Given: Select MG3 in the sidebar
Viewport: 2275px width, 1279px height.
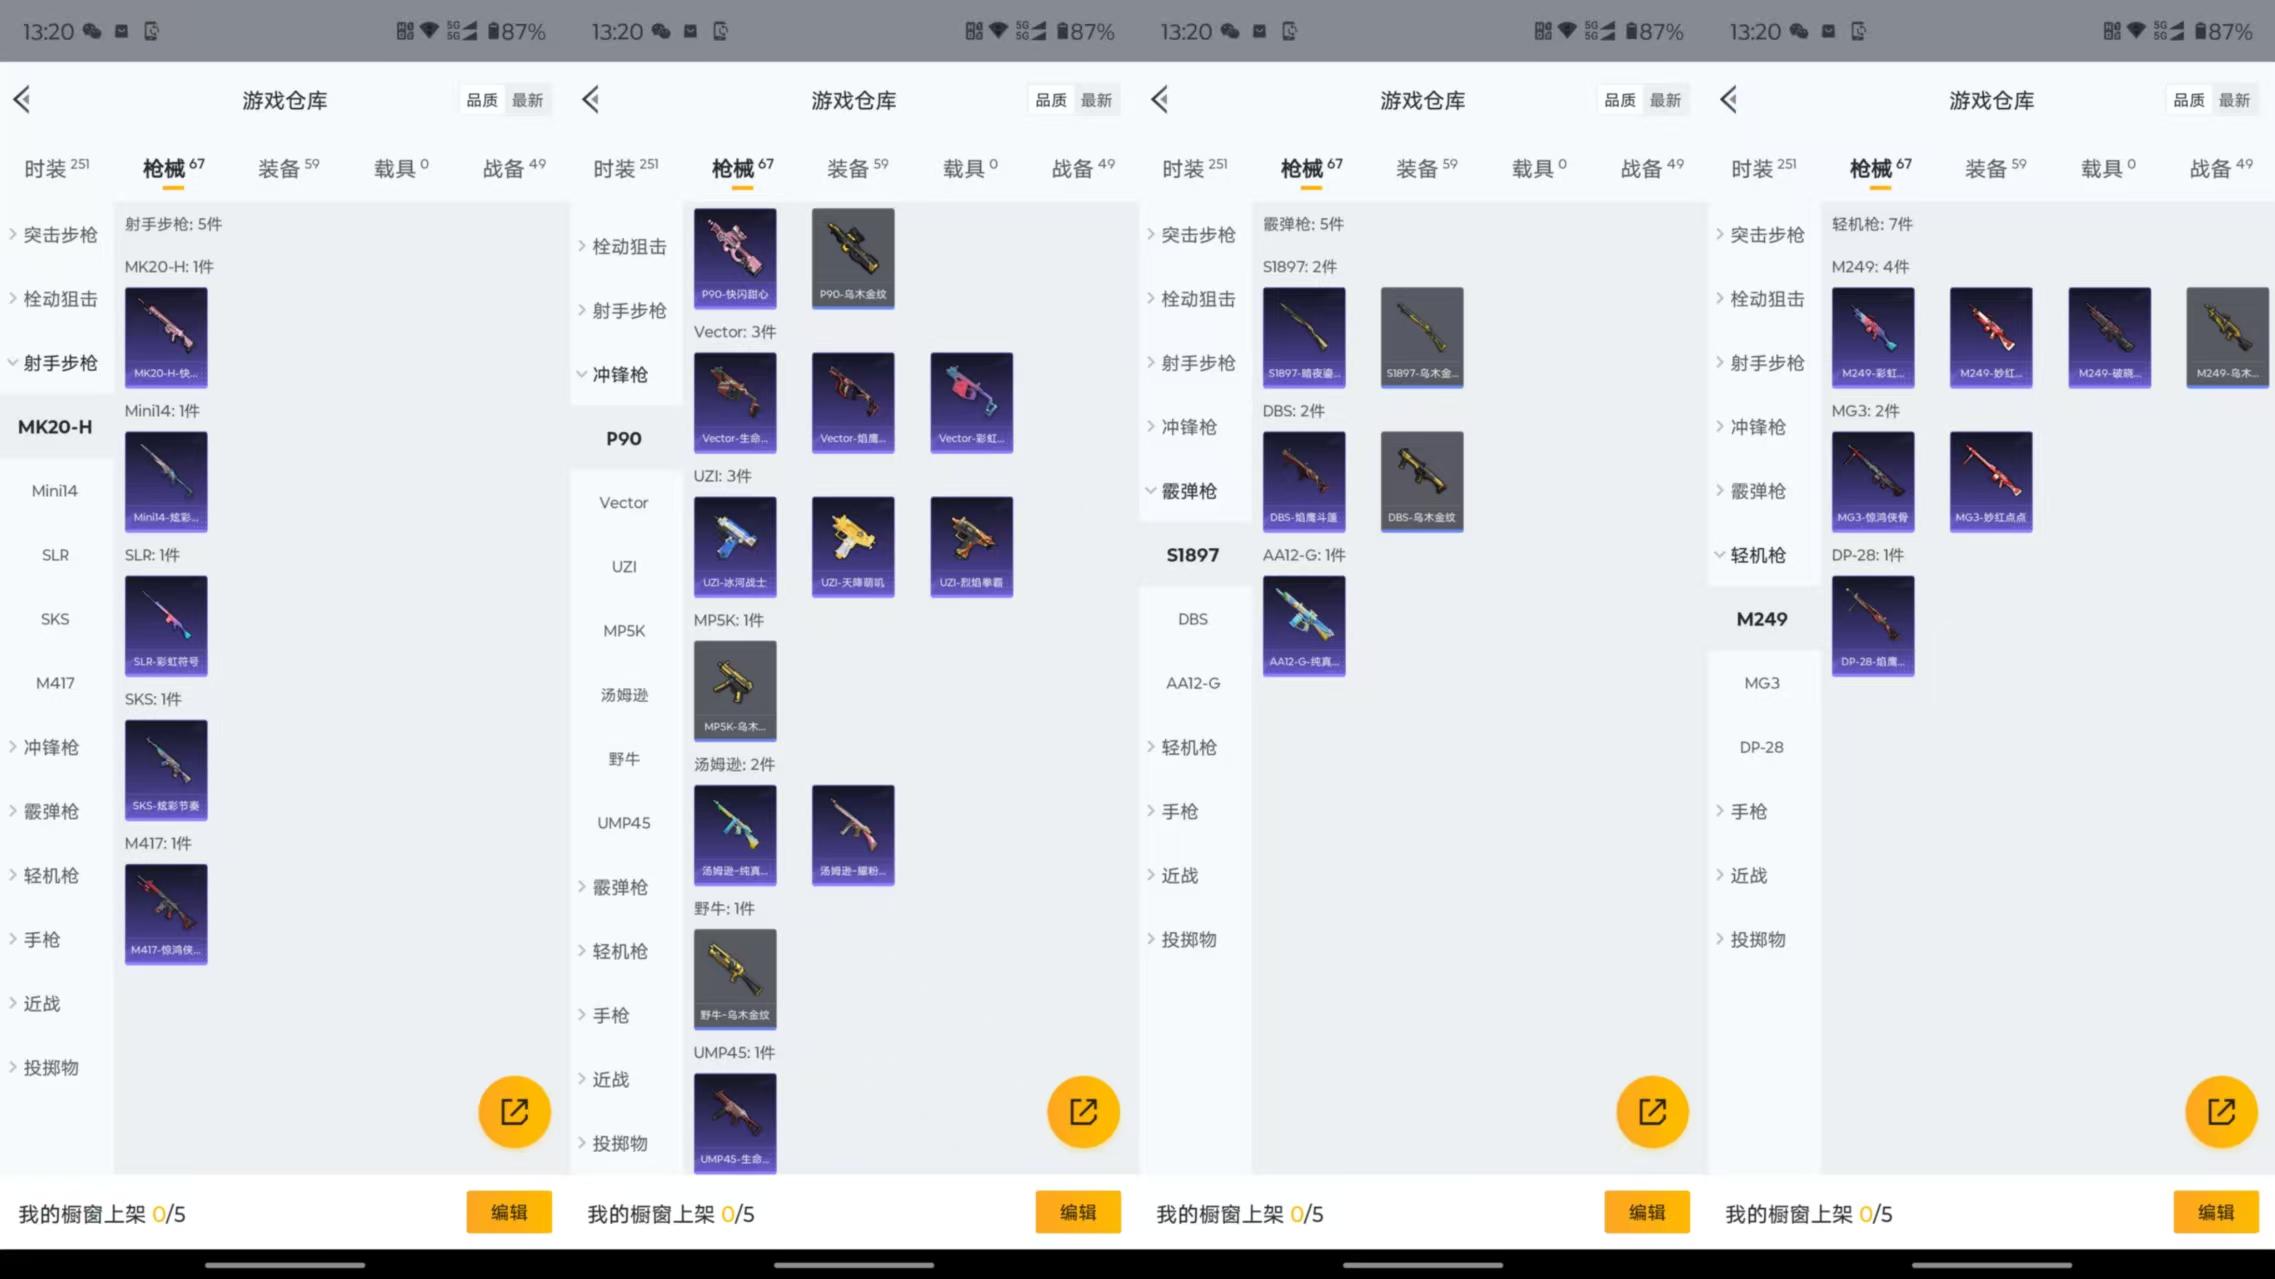Looking at the screenshot, I should click(1762, 683).
